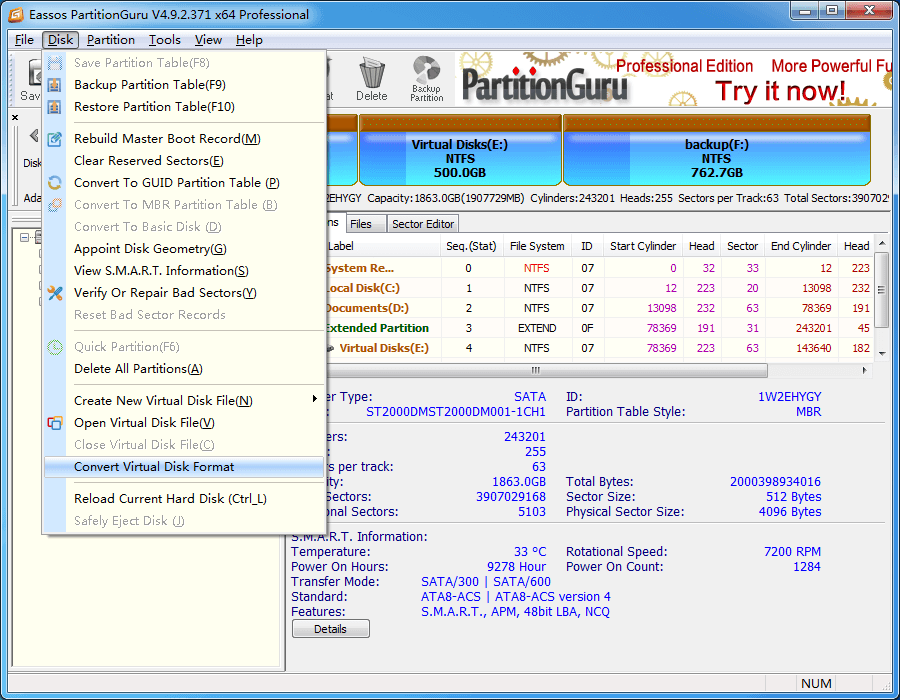Click the horizontal scrollbar right arrow
This screenshot has height=700, width=900.
pyautogui.click(x=865, y=371)
